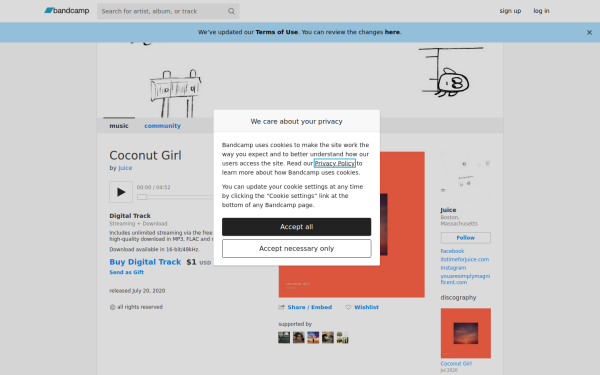
Task: Click the track progress slider handle
Action: coord(142,197)
